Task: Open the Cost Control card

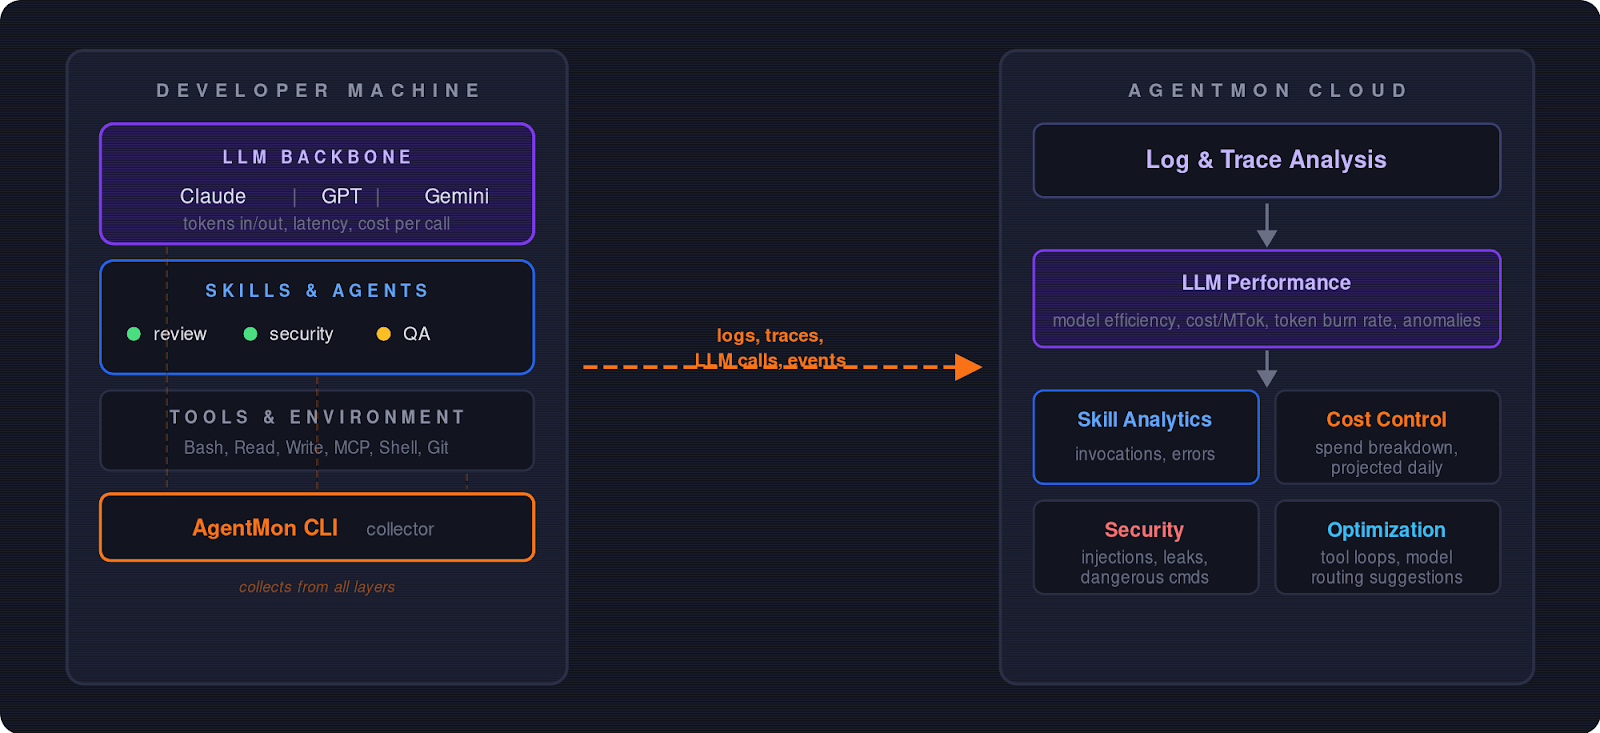Action: tap(1387, 437)
